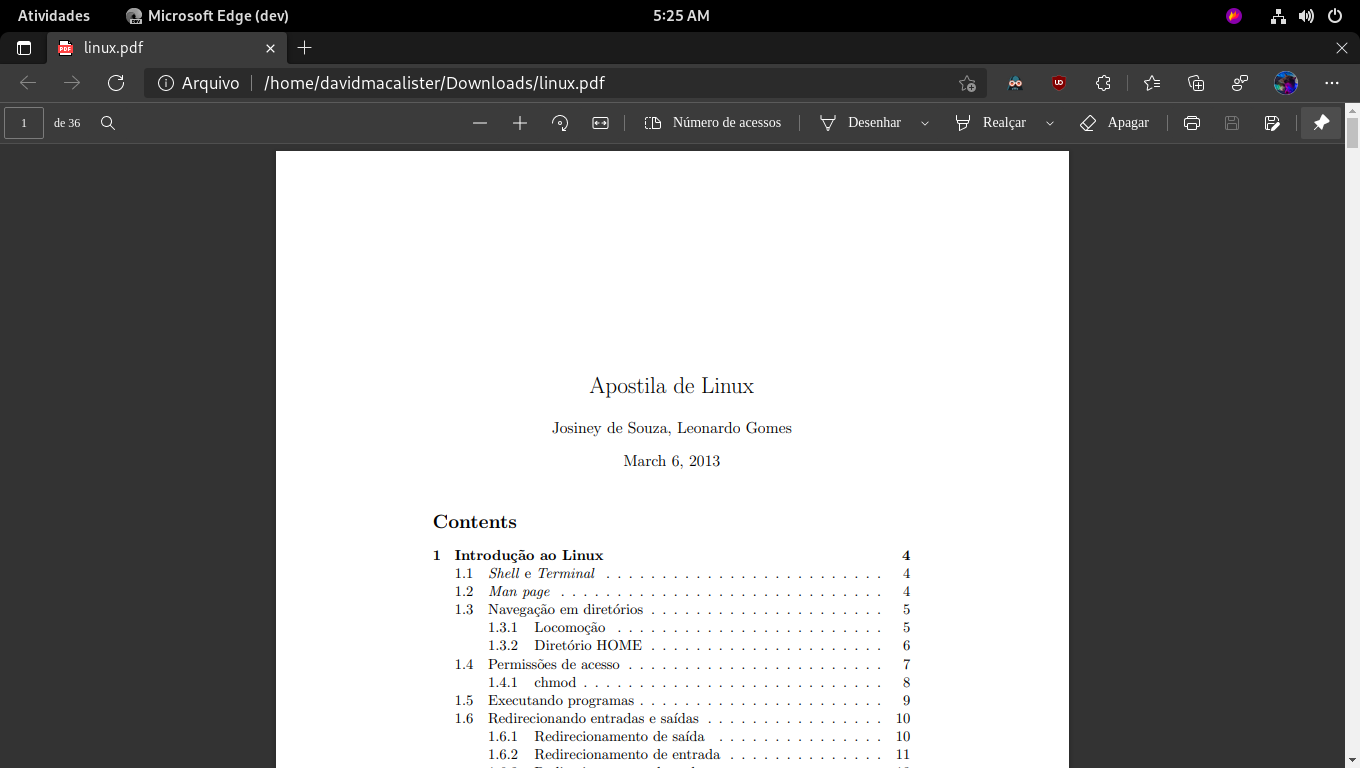
Task: Rotate the PDF page
Action: [560, 123]
